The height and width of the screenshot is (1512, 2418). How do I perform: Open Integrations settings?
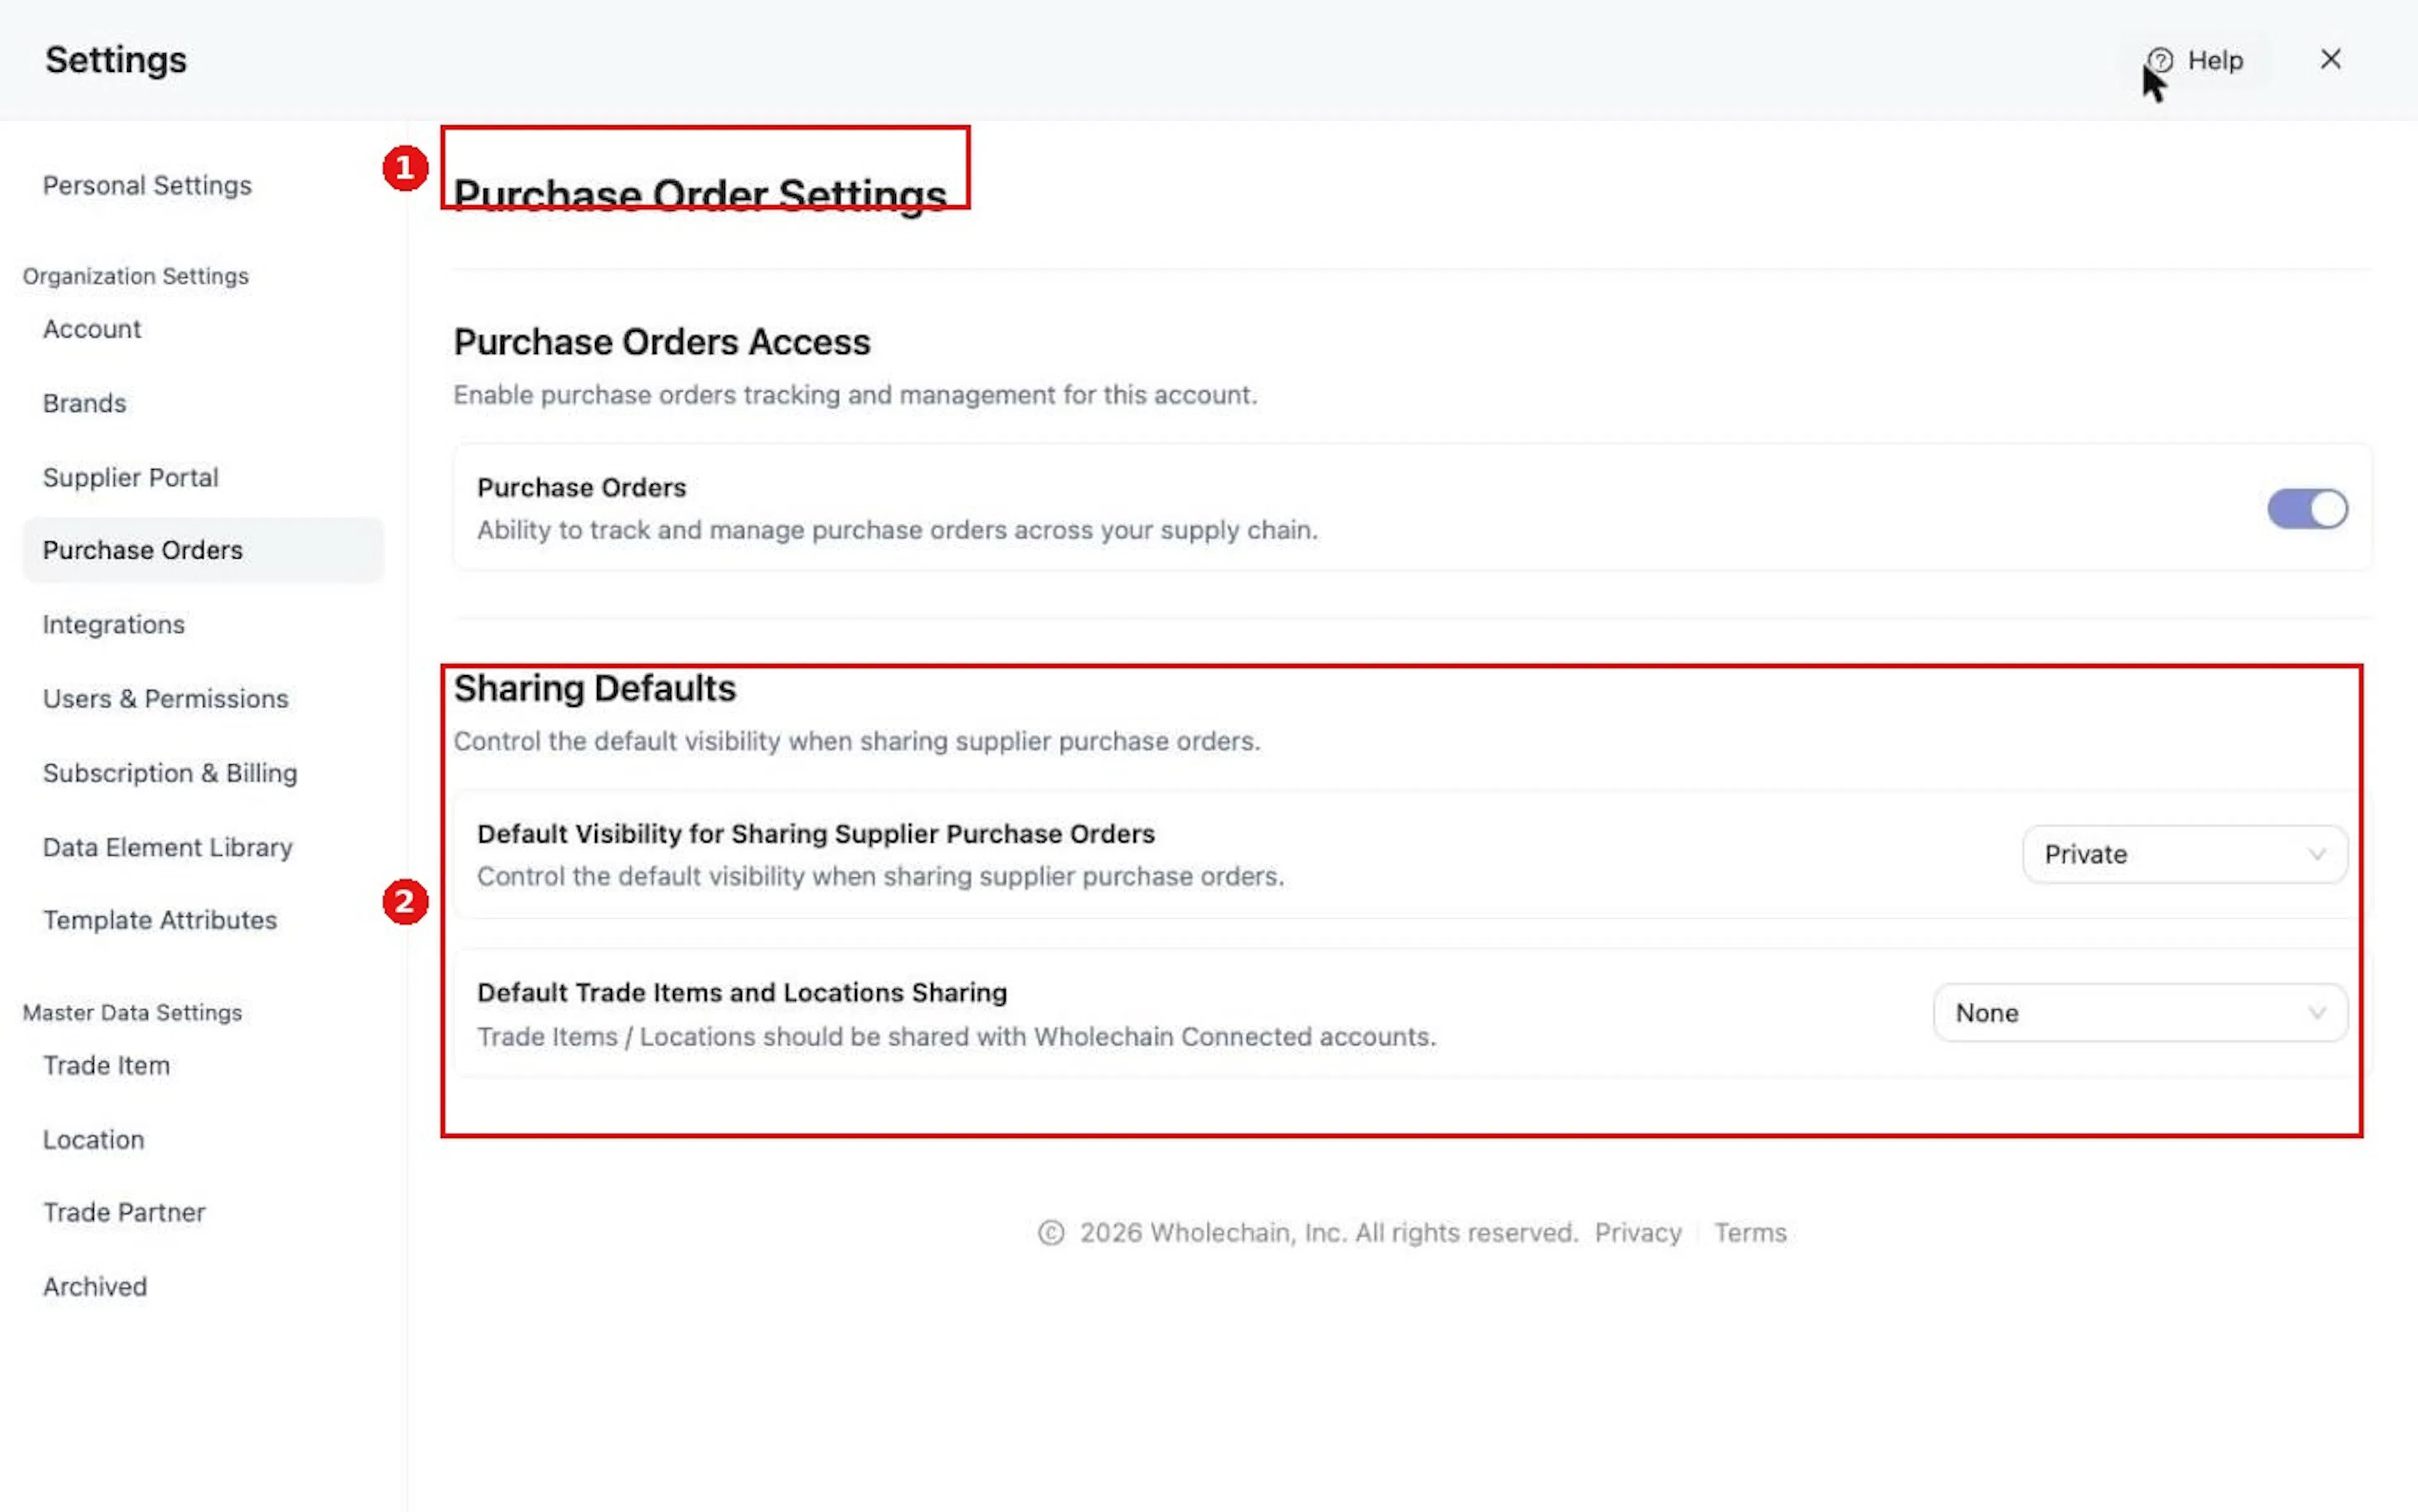(x=114, y=624)
